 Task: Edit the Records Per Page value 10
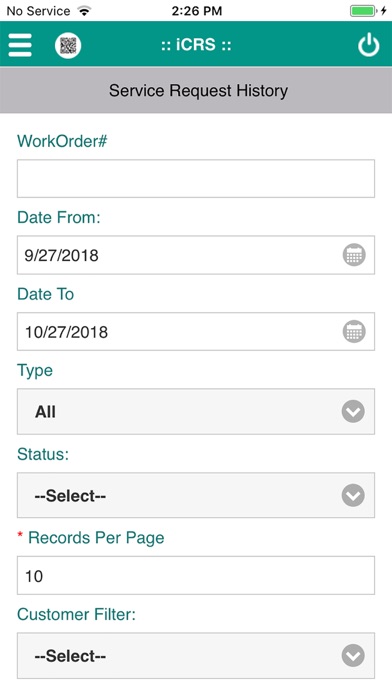click(x=196, y=575)
